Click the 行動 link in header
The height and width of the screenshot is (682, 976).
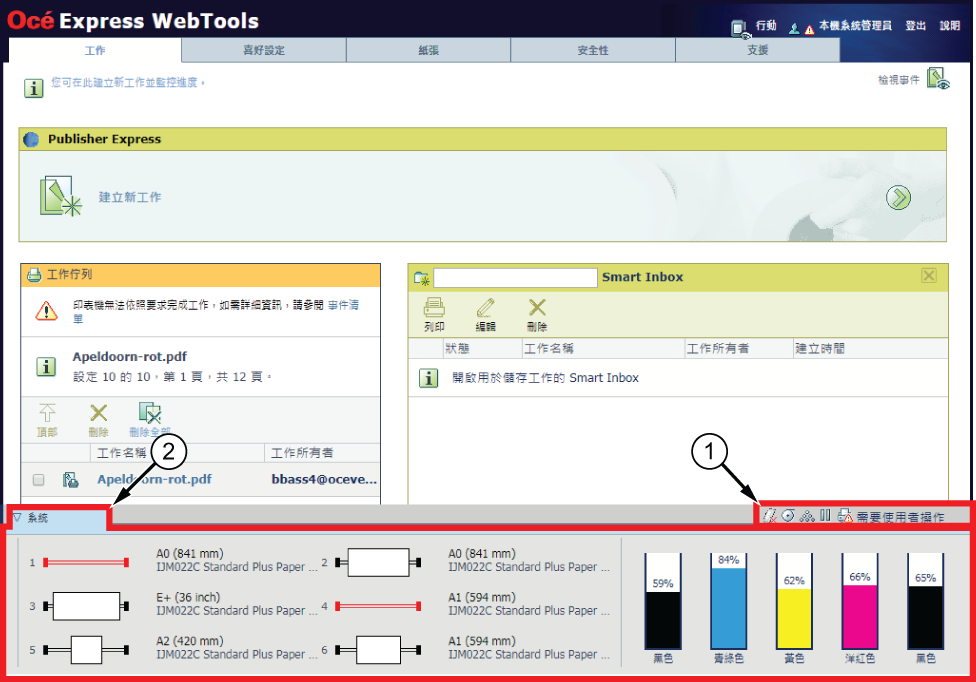click(x=766, y=26)
